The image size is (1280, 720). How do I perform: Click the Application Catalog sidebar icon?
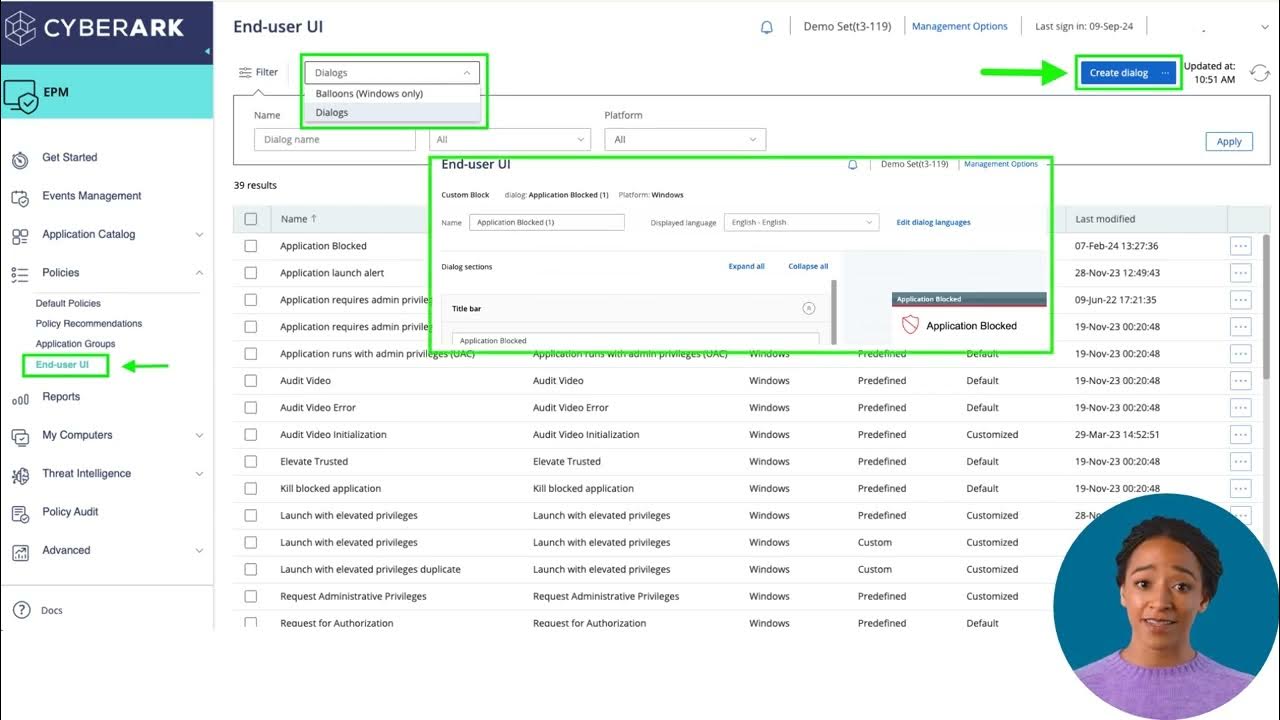[20, 237]
